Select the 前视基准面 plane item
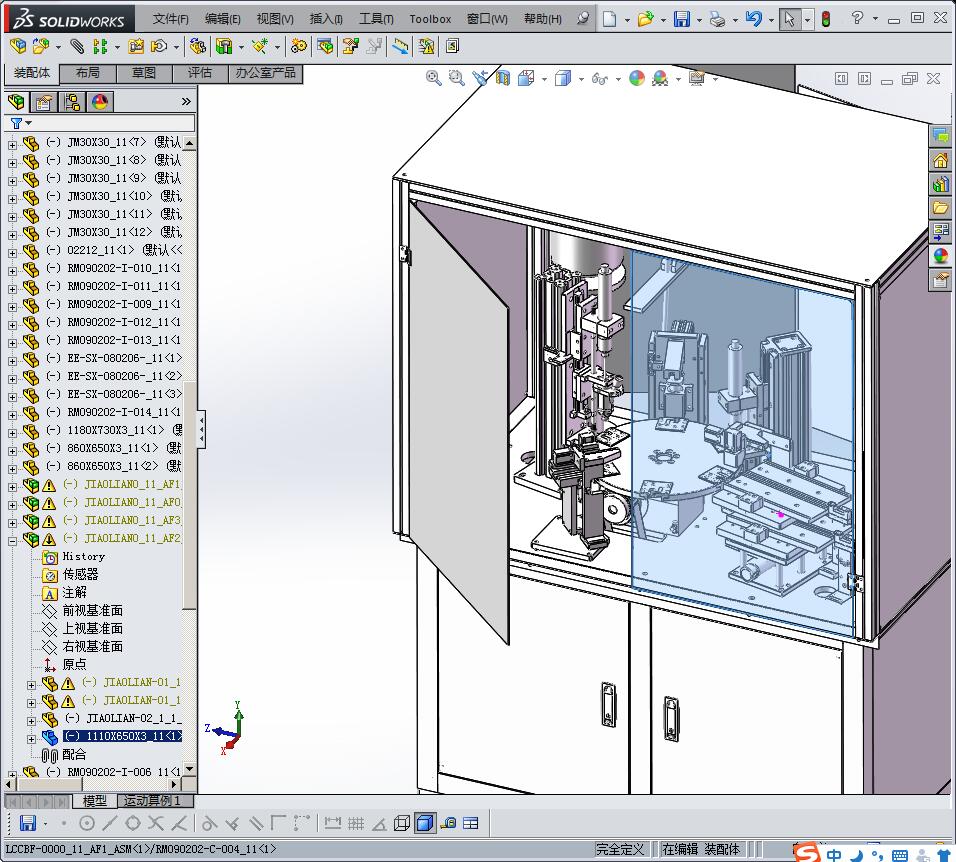The width and height of the screenshot is (956, 862). tap(92, 610)
